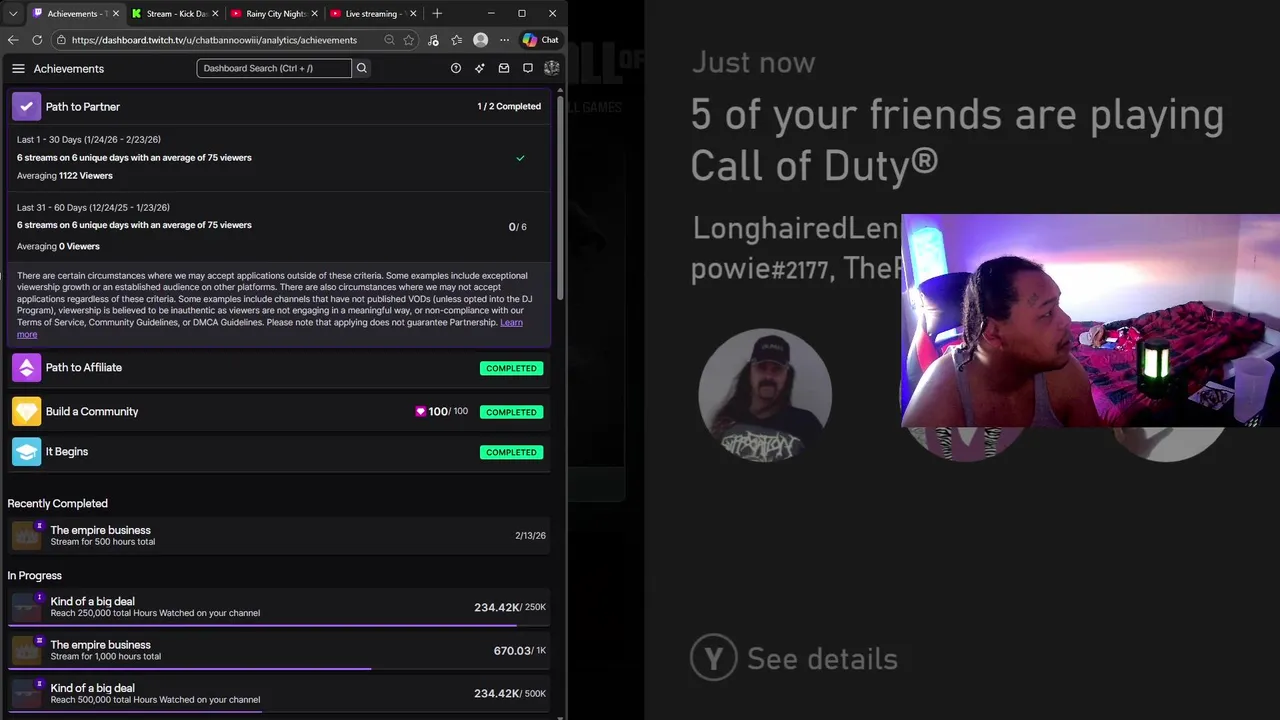This screenshot has height=720, width=1280.
Task: Click the dashboard search magnifier button
Action: 362,68
